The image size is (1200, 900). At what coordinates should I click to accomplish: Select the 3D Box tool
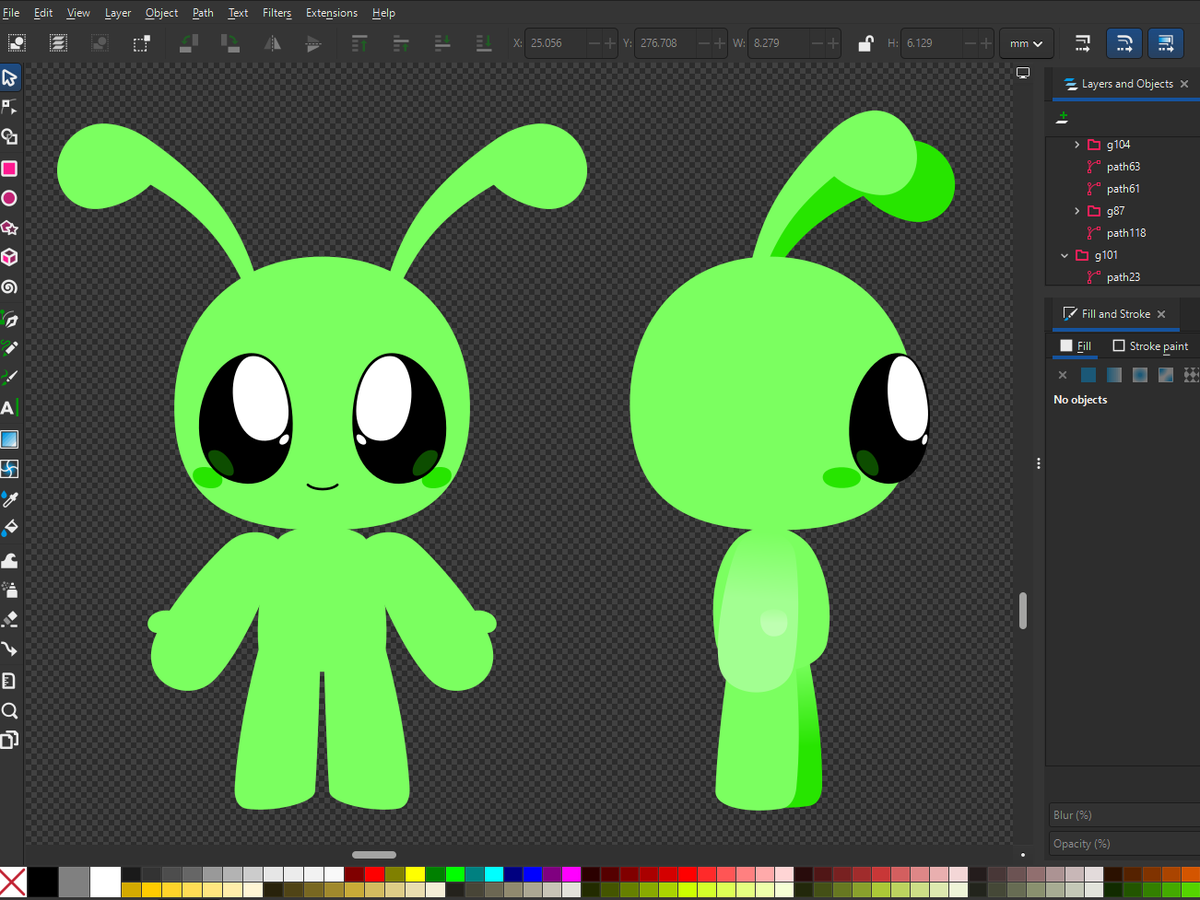coord(10,257)
